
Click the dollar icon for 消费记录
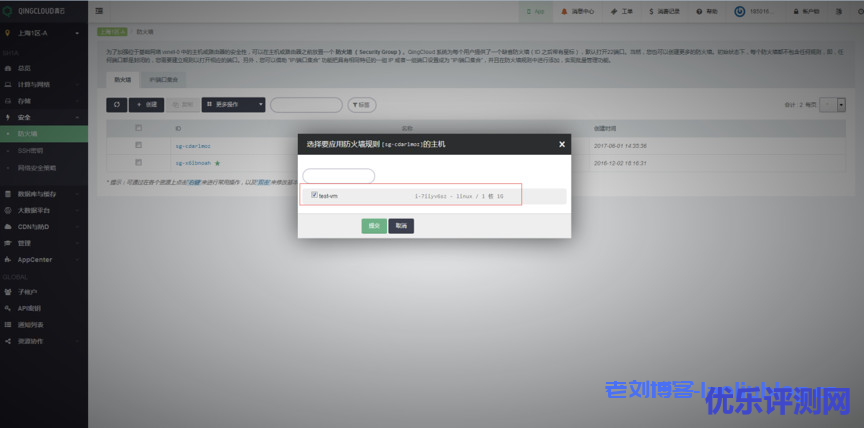pos(652,12)
